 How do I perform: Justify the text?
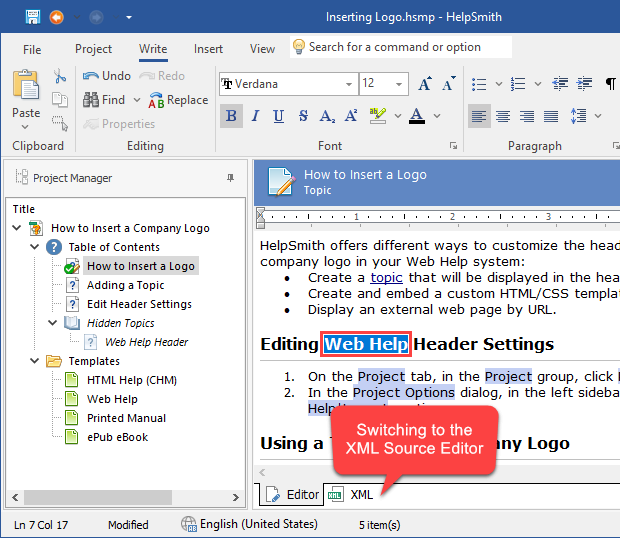pos(551,116)
